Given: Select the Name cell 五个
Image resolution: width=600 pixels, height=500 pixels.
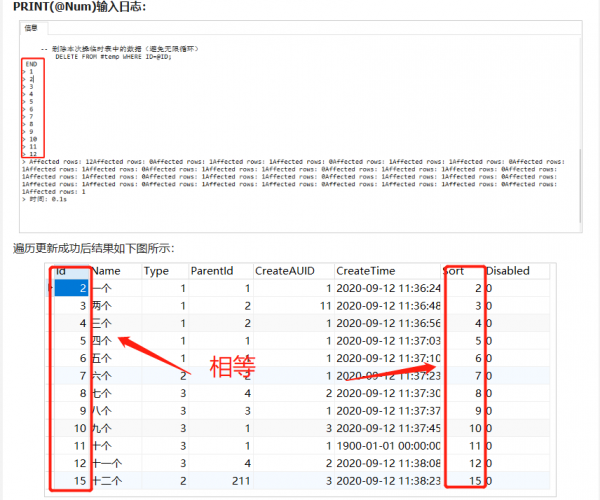Looking at the screenshot, I should click(116, 358).
